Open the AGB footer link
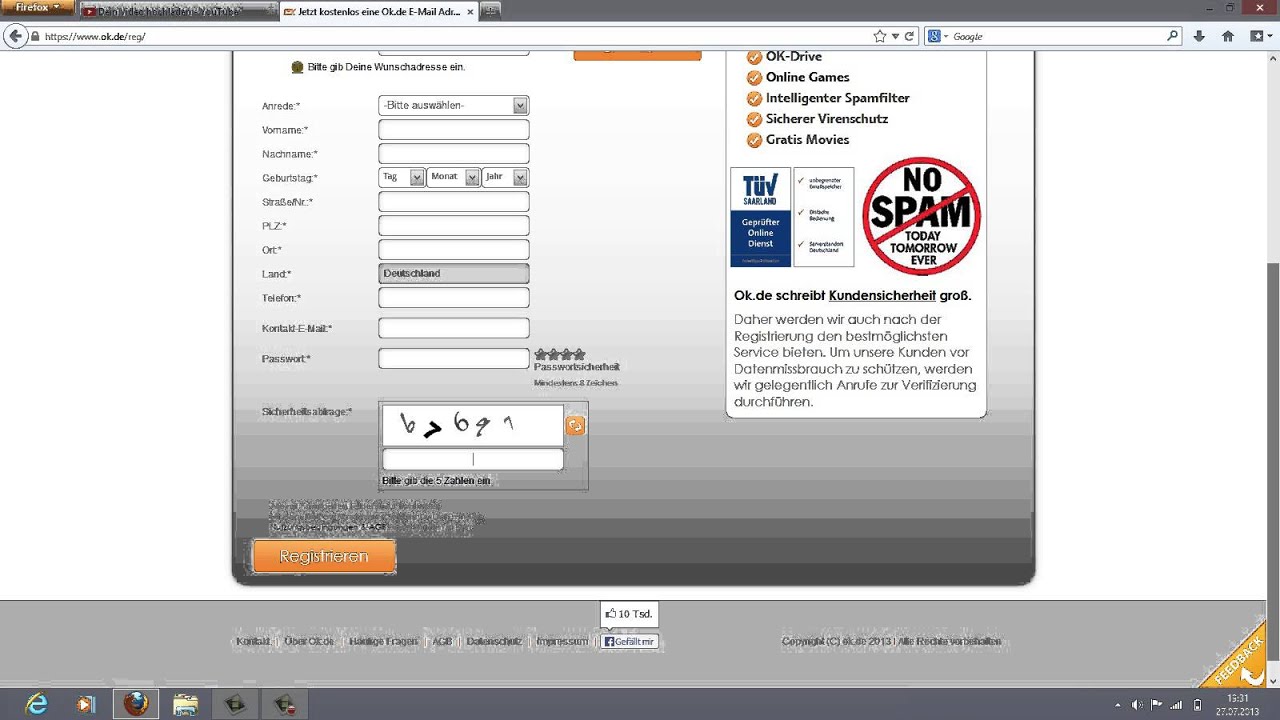The image size is (1280, 720). coord(442,641)
